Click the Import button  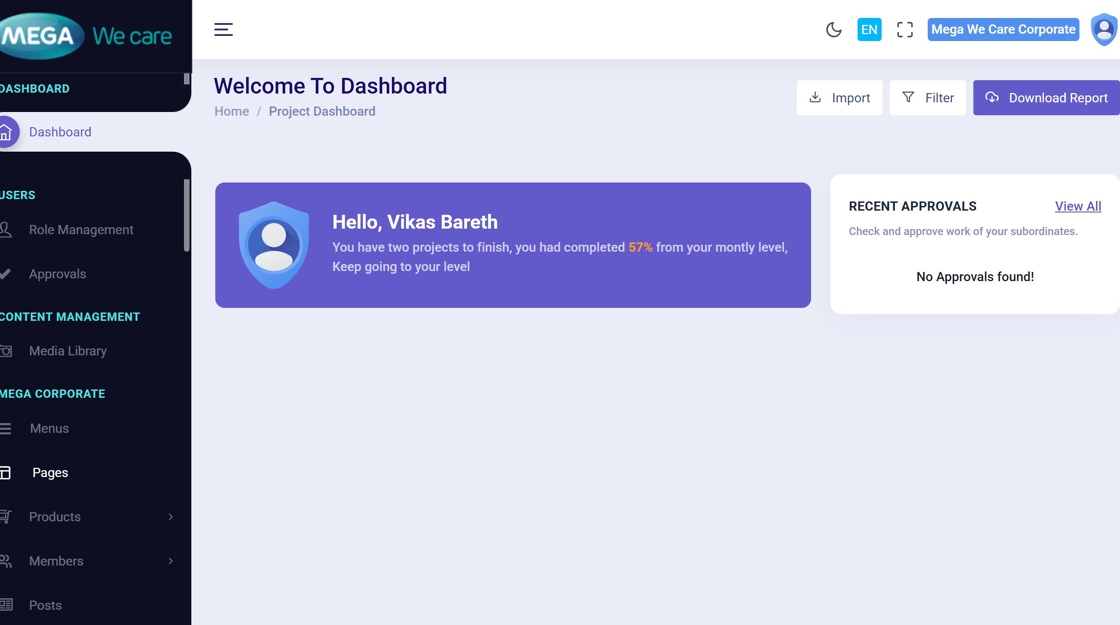pos(839,98)
